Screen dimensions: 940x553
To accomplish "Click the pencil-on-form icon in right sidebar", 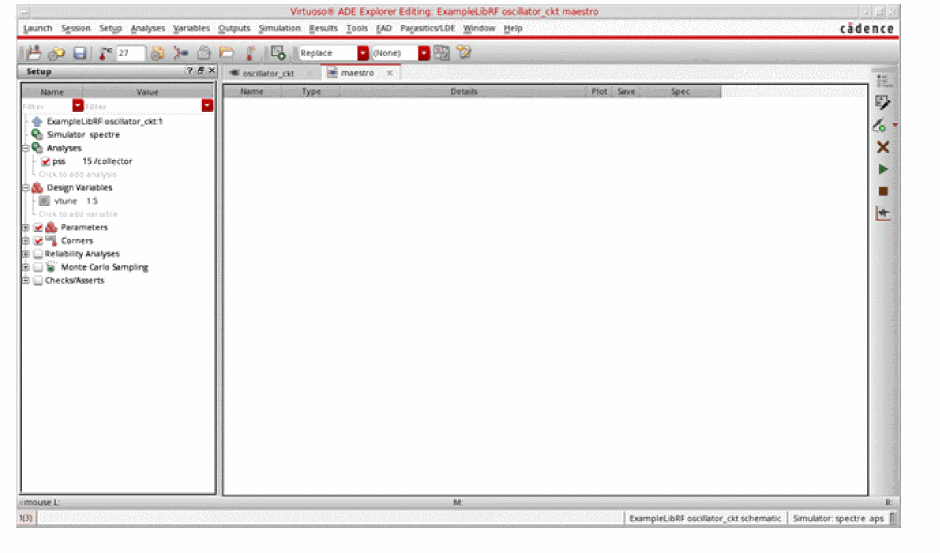I will pos(882,103).
